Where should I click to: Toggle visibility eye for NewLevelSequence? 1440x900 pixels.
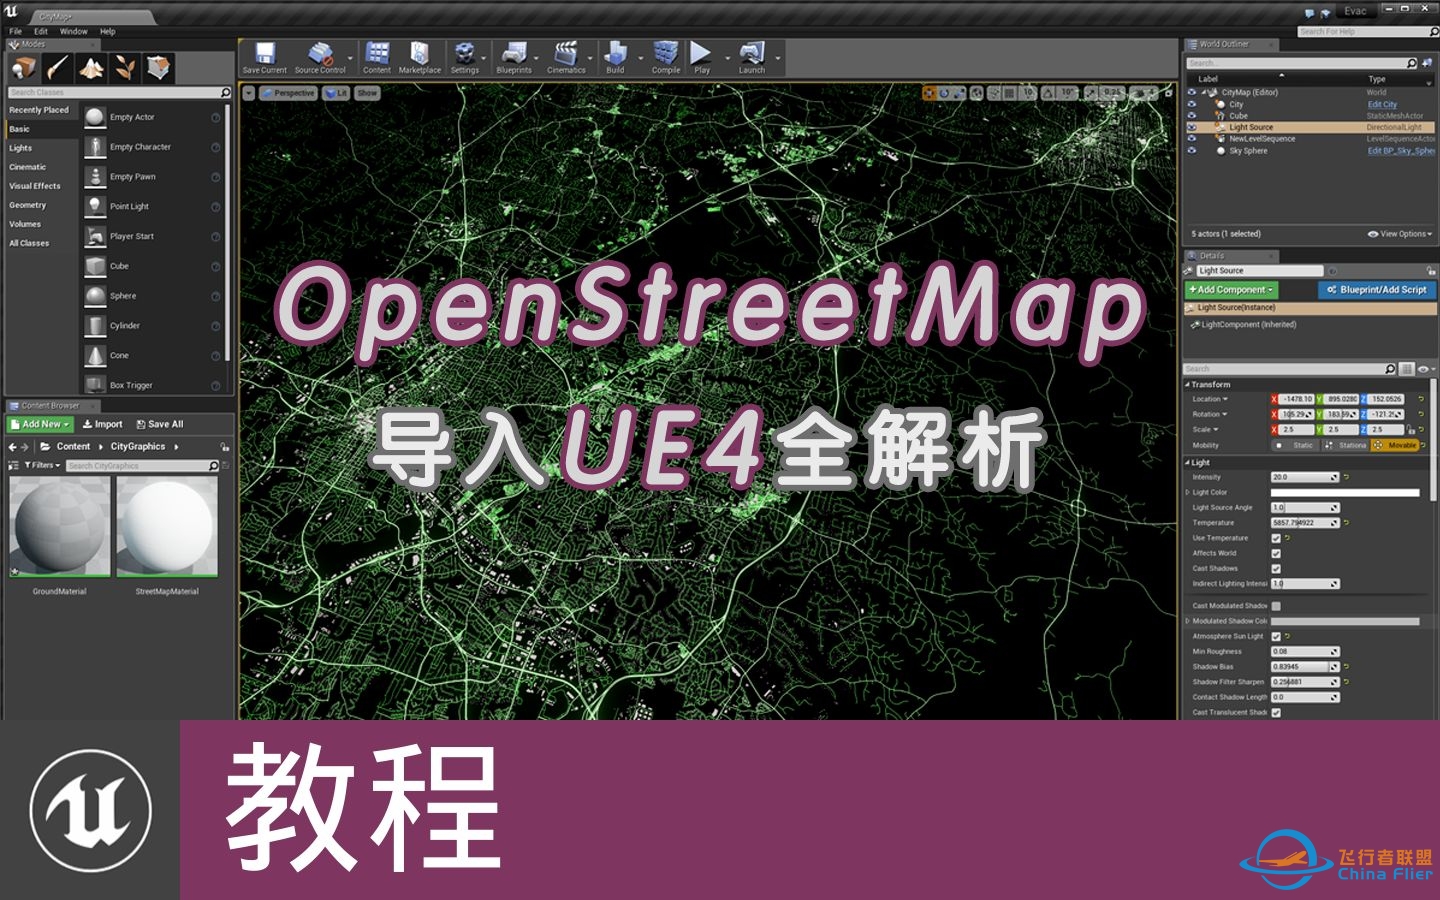tap(1191, 139)
